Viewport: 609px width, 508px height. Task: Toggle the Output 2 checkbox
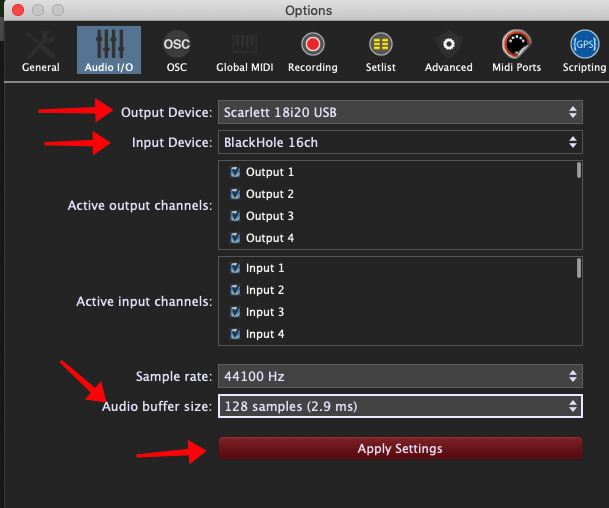pyautogui.click(x=235, y=194)
